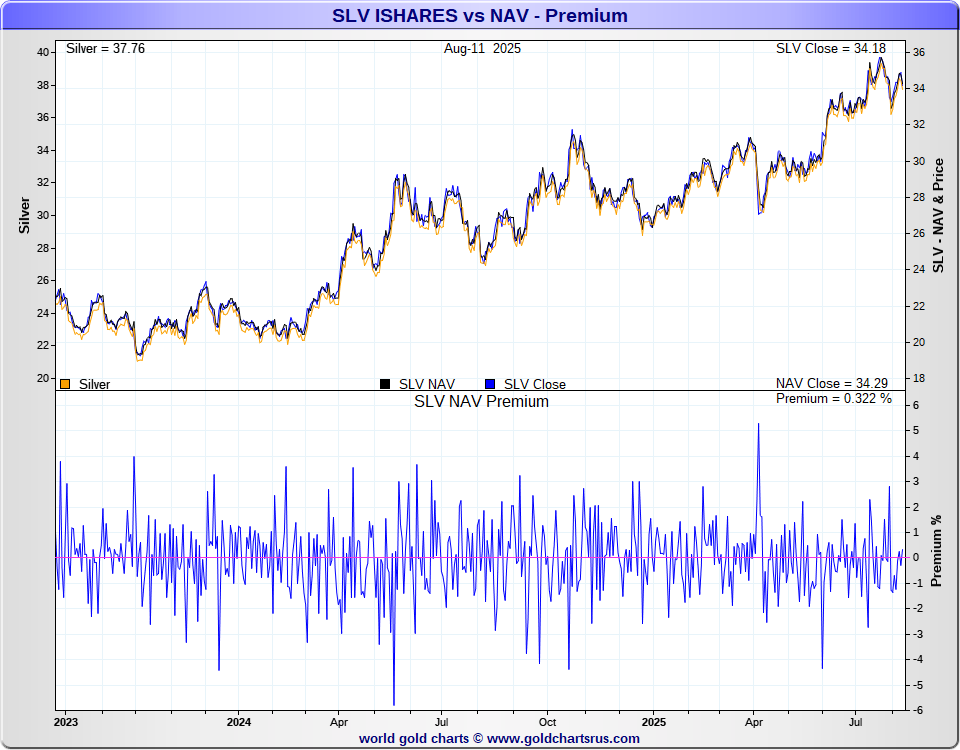The image size is (960, 750).
Task: Click the first 'Apr' x-axis label after 2024
Action: (x=339, y=722)
